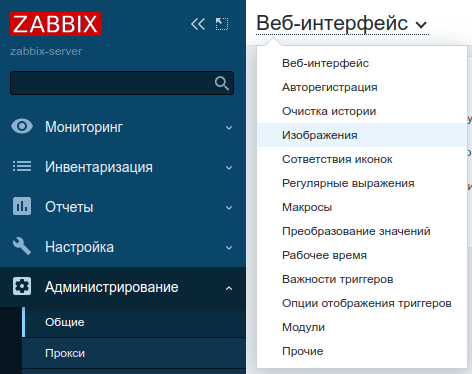The image size is (472, 374).
Task: Choose highlighted Изображения option
Action: point(362,135)
